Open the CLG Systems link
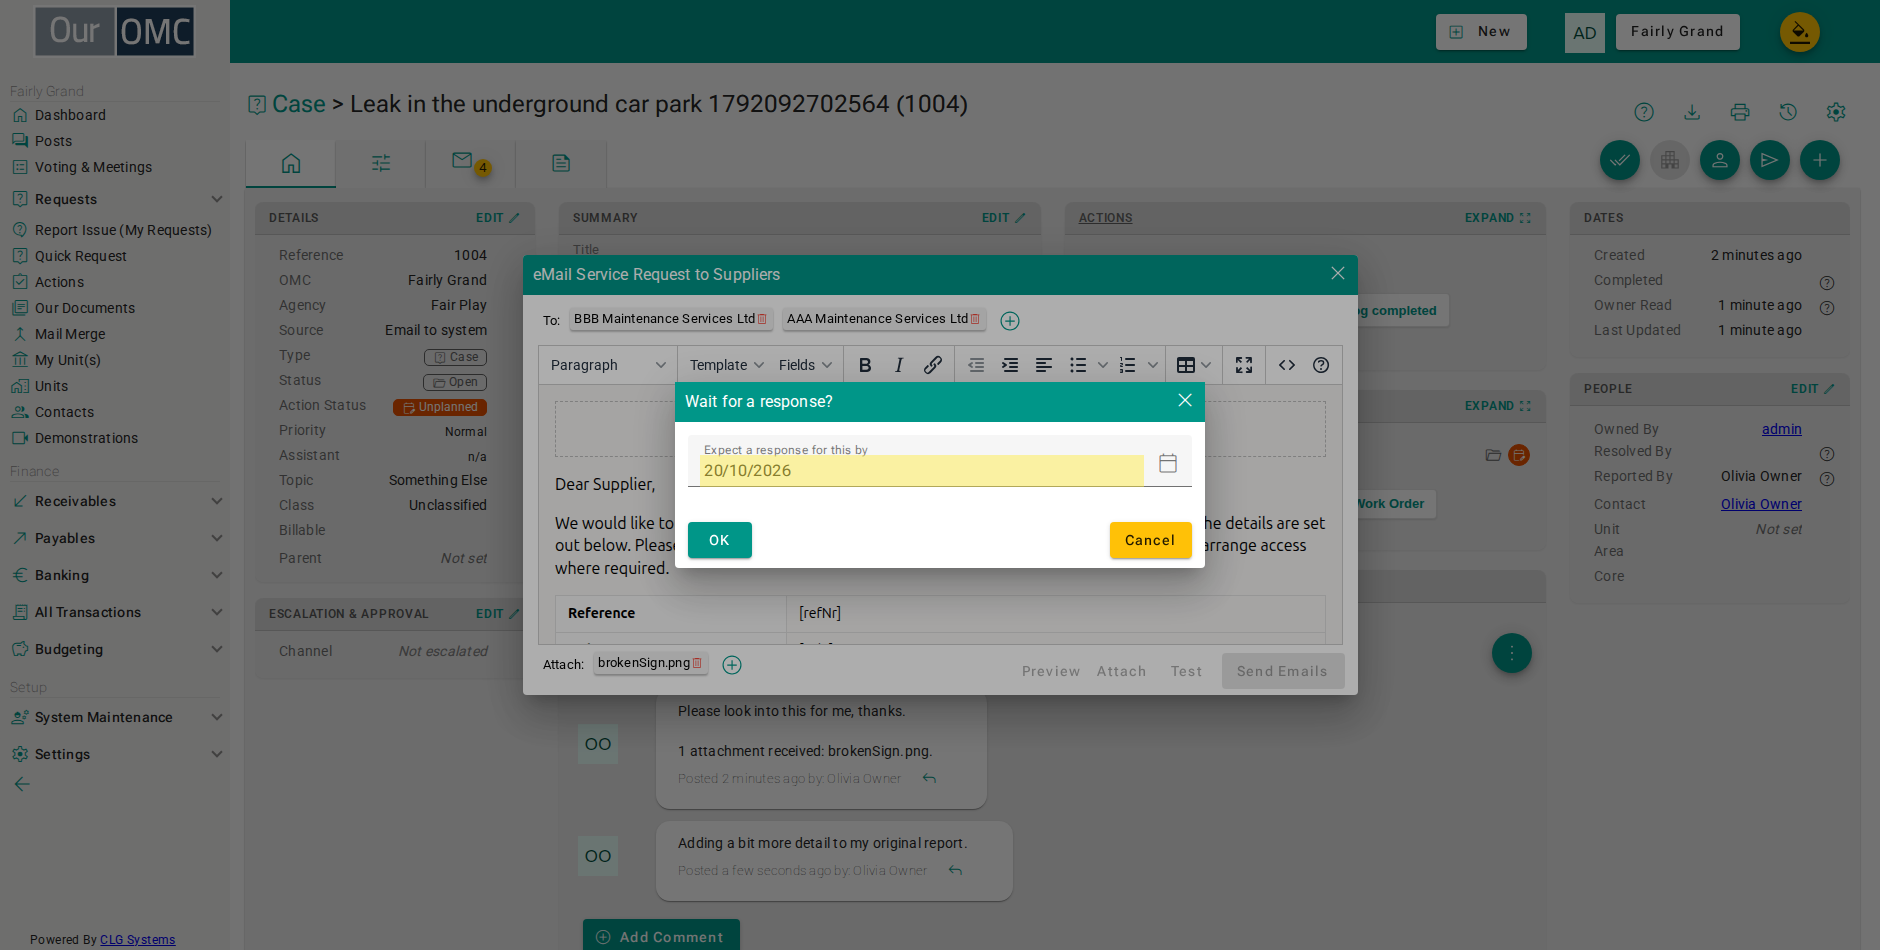 [137, 940]
